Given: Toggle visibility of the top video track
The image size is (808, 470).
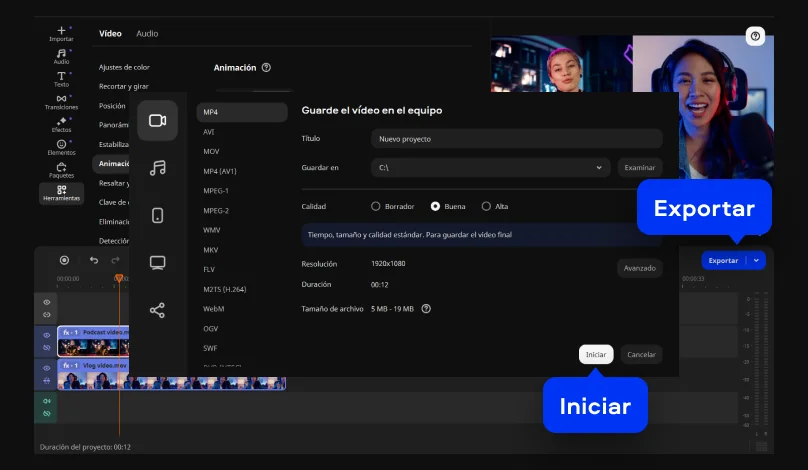Looking at the screenshot, I should [46, 301].
